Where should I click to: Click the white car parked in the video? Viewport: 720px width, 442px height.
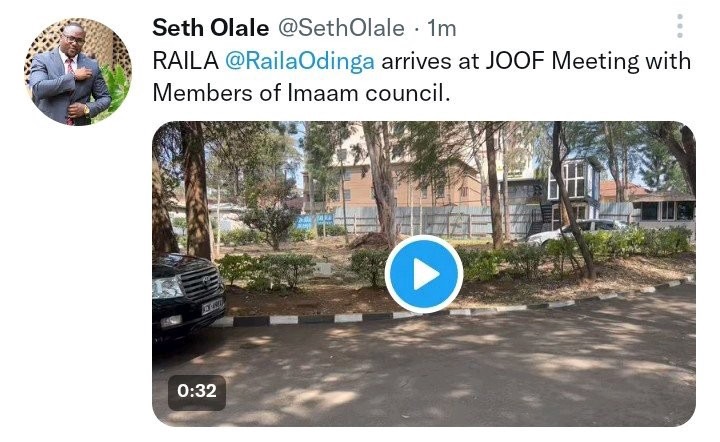(x=576, y=231)
